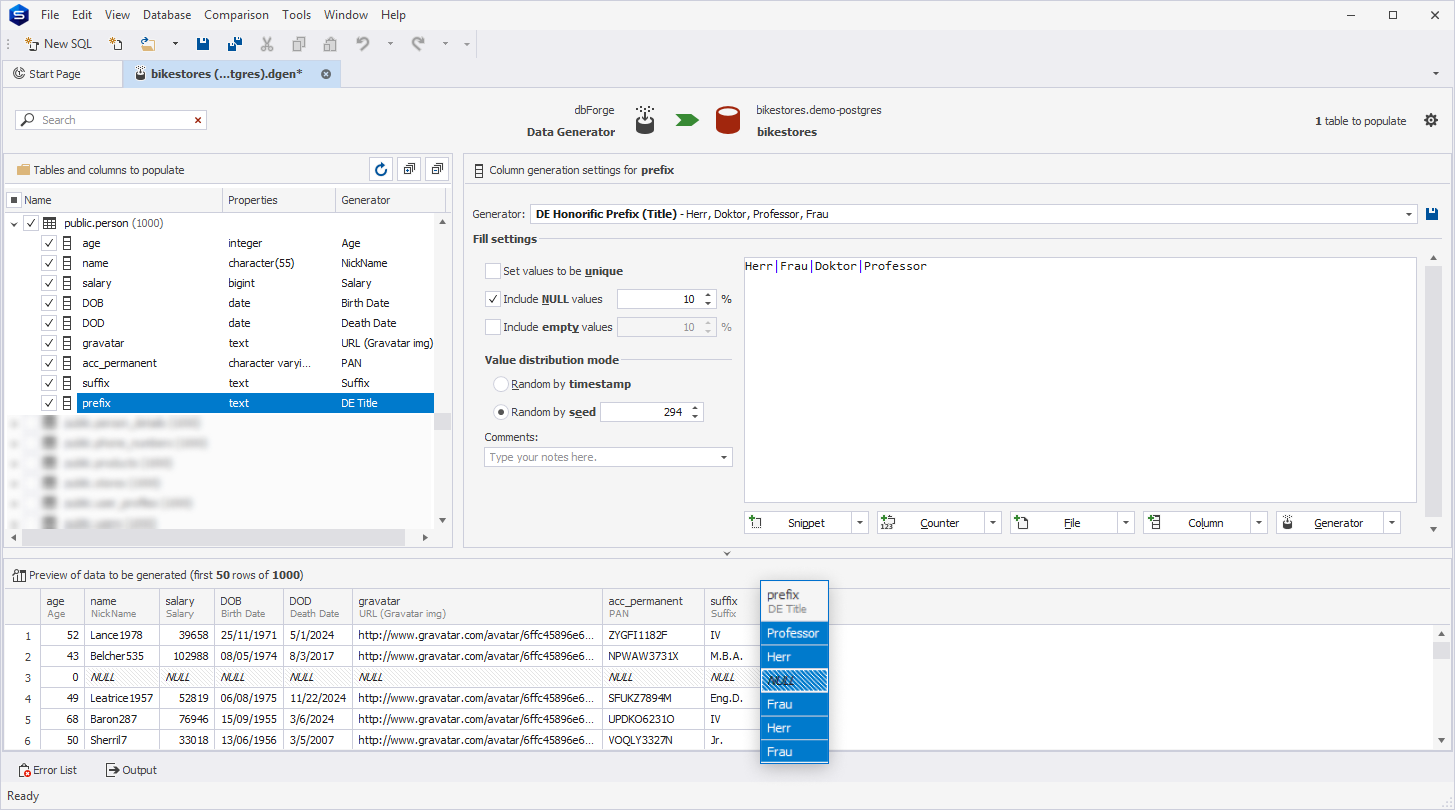This screenshot has width=1455, height=810.
Task: Click the Counter button
Action: pyautogui.click(x=931, y=523)
